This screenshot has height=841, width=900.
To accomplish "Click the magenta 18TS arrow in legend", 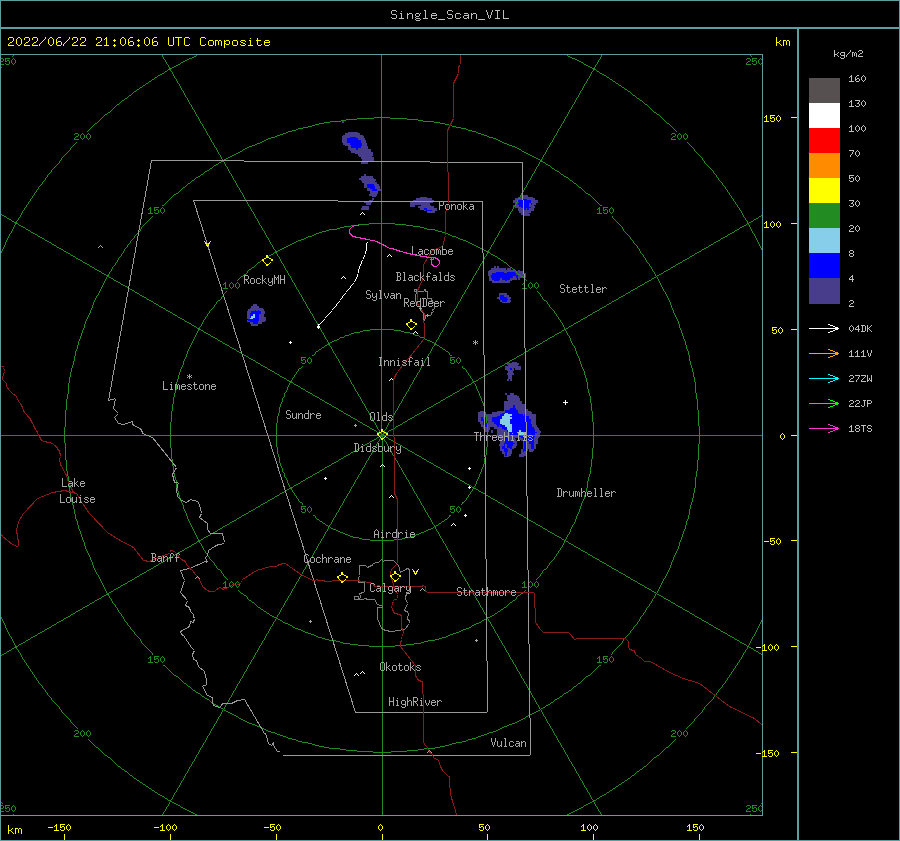I will point(824,428).
